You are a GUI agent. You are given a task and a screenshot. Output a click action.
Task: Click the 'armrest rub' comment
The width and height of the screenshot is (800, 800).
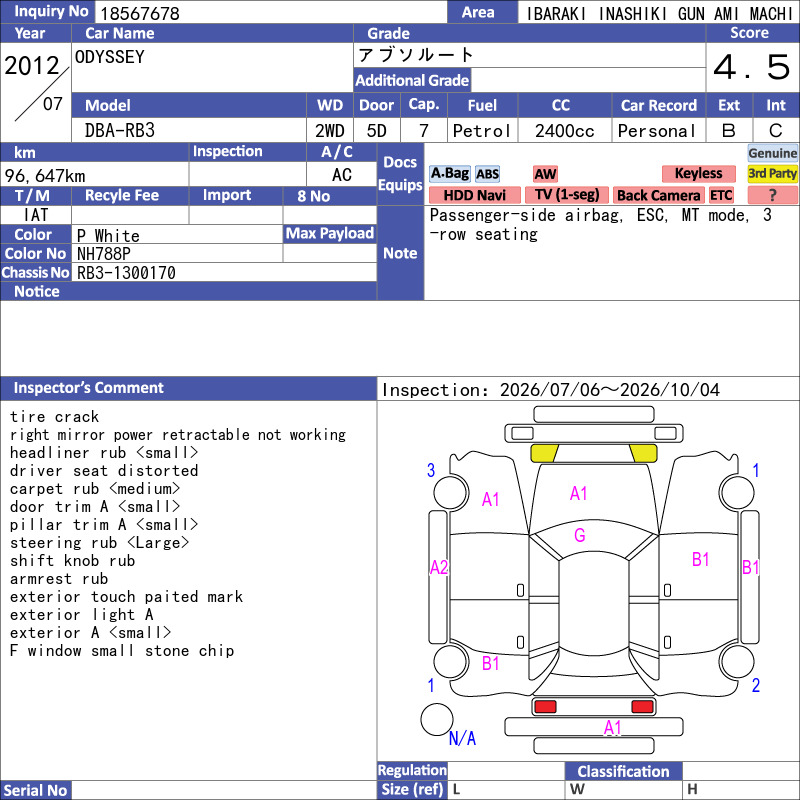[59, 579]
